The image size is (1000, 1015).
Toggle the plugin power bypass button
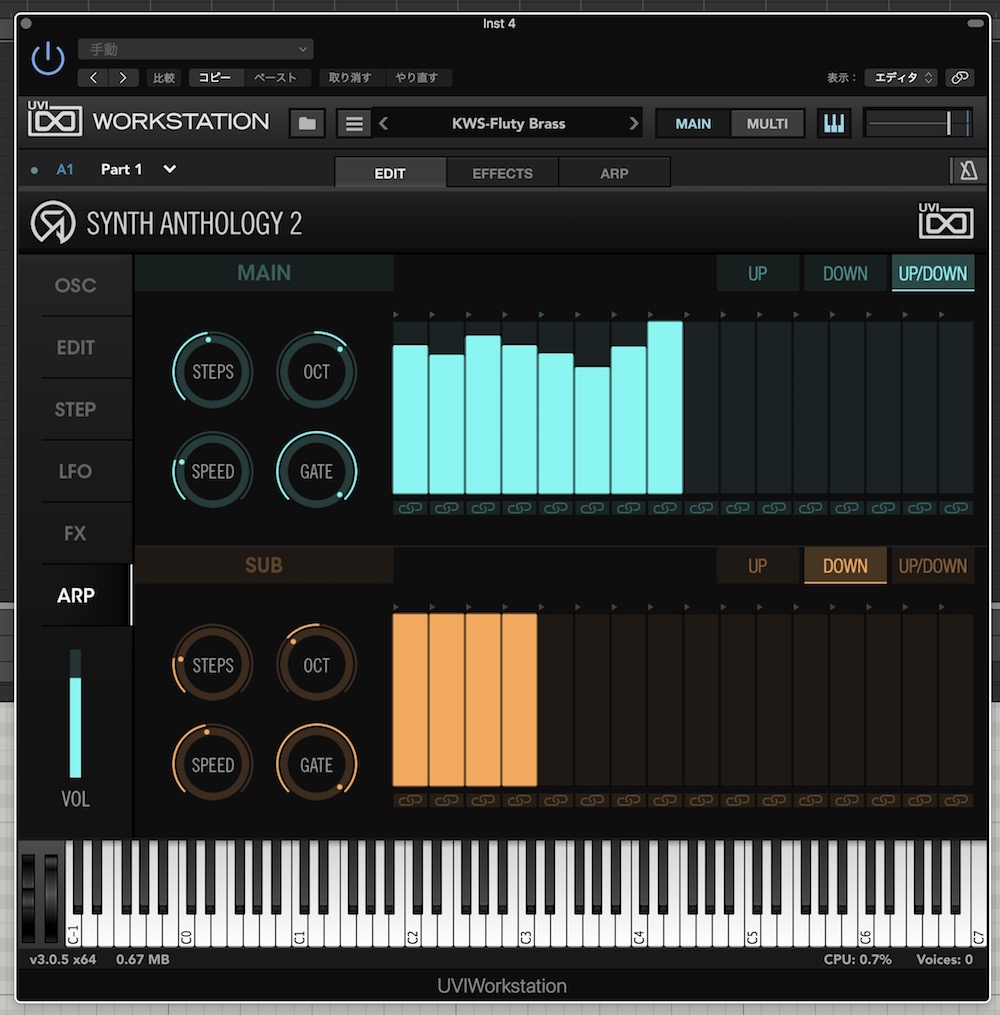47,60
